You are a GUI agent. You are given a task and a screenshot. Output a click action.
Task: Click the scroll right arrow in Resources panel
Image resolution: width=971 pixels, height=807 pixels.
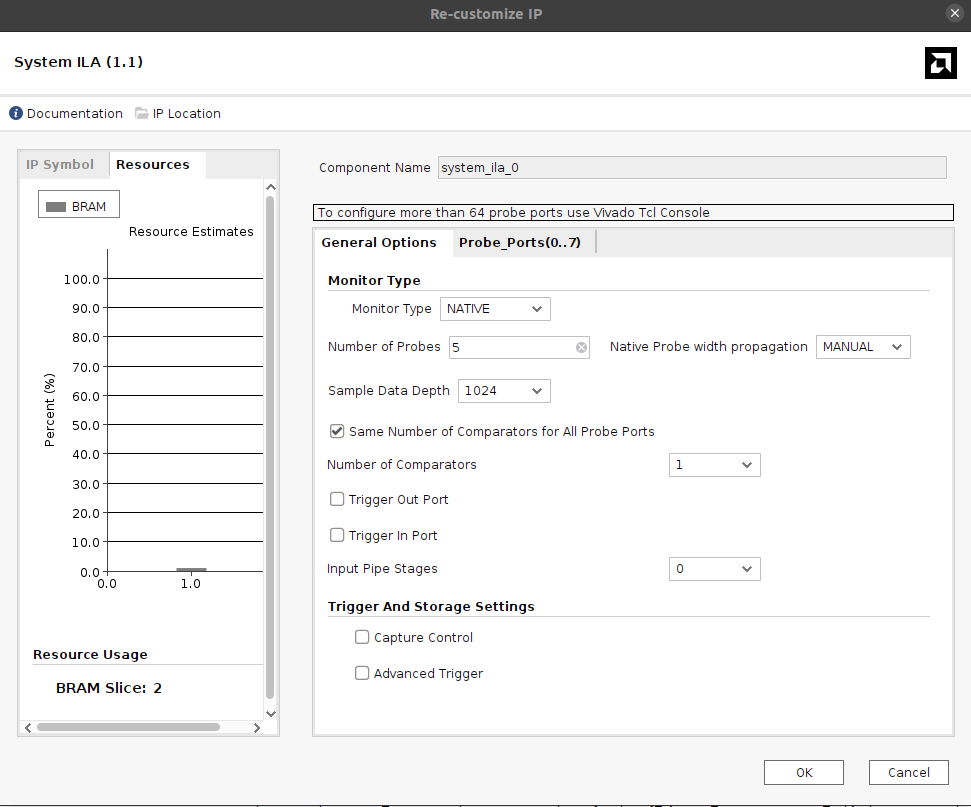click(256, 728)
